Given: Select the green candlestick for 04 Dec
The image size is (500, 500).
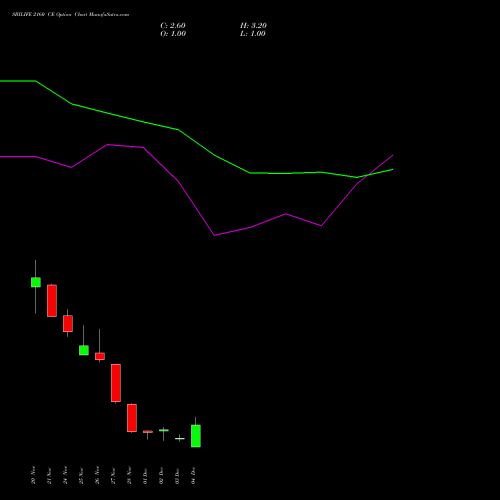Looking at the screenshot, I should pyautogui.click(x=196, y=436).
